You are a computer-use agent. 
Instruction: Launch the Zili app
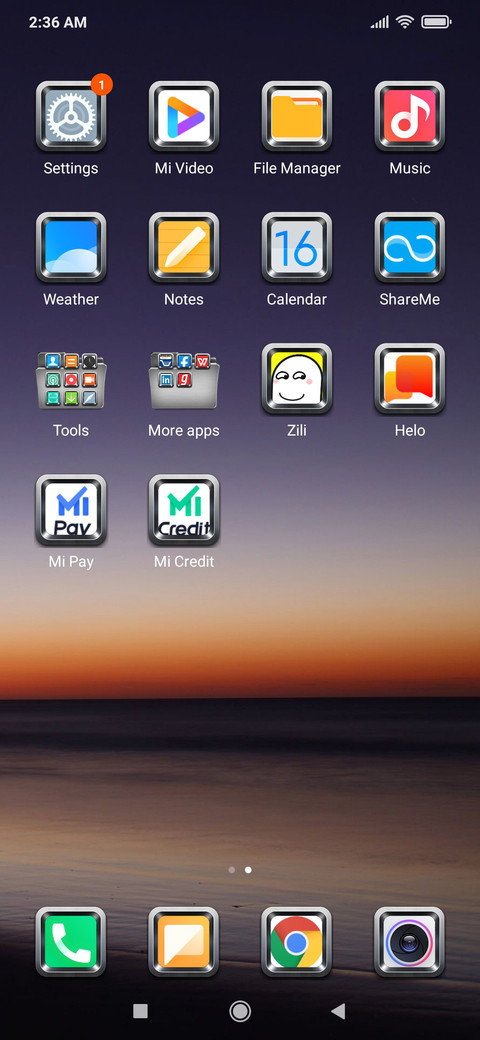296,379
